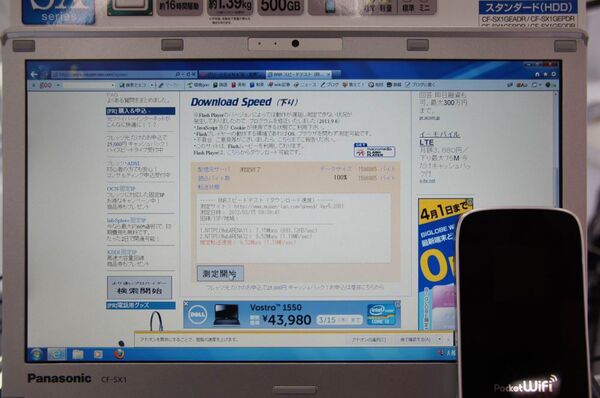Open the イー・モバイル LTE link

pyautogui.click(x=439, y=138)
